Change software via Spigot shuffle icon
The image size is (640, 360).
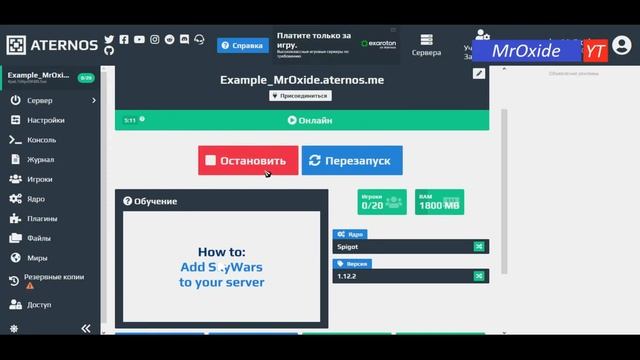tap(479, 247)
